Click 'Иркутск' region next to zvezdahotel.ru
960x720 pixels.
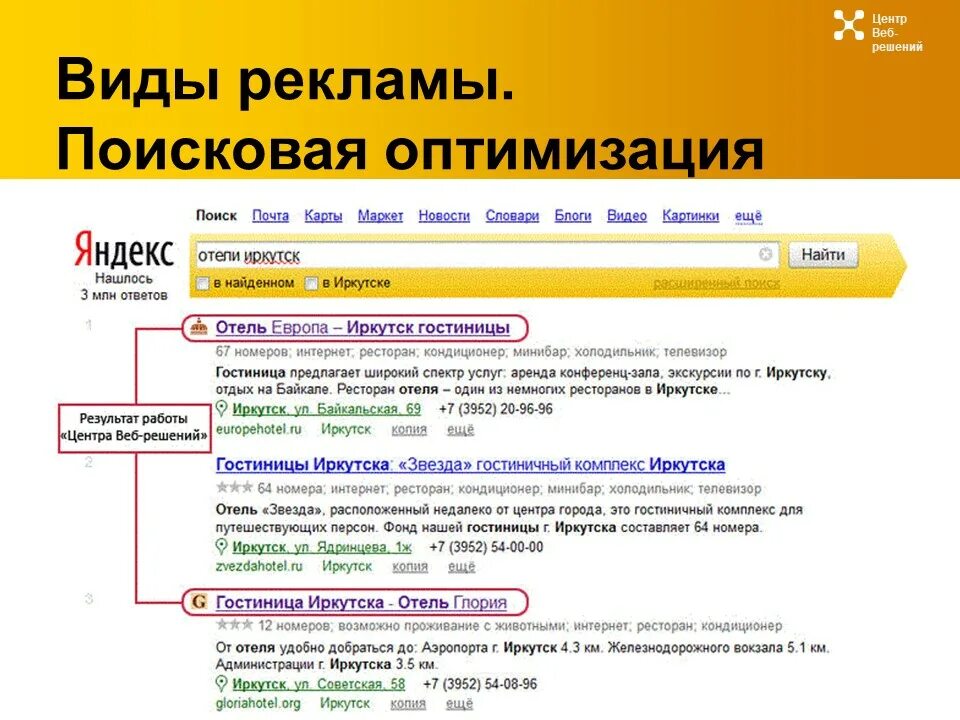coord(347,566)
